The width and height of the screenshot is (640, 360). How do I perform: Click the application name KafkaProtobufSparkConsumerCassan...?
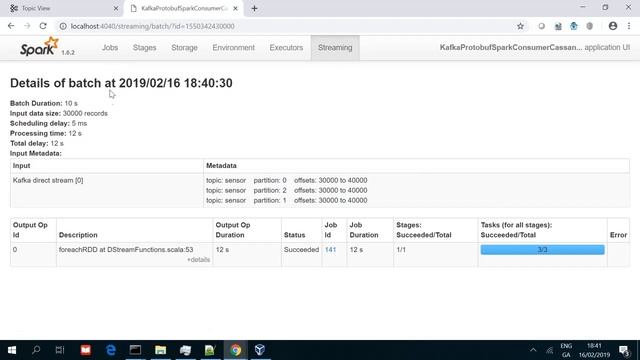click(511, 47)
